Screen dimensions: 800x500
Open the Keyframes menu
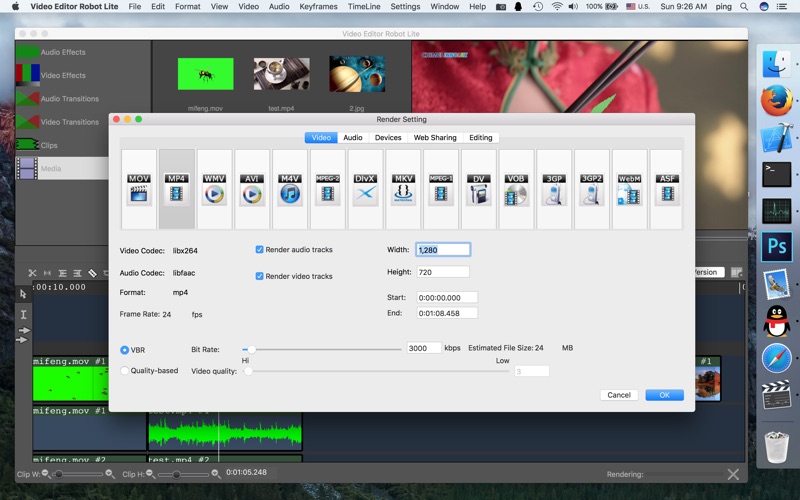coord(318,7)
